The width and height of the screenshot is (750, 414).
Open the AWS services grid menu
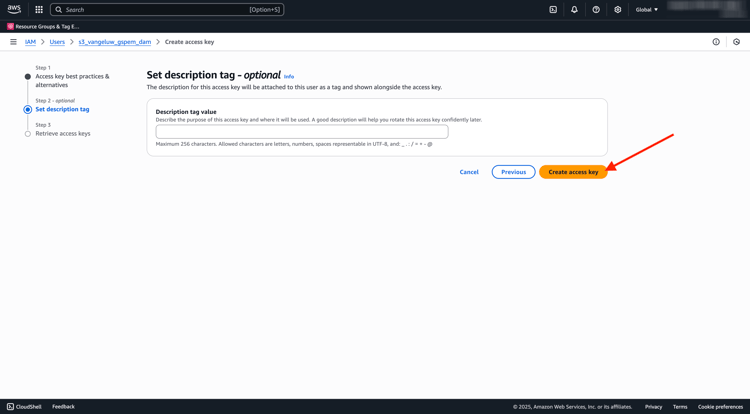click(x=39, y=10)
